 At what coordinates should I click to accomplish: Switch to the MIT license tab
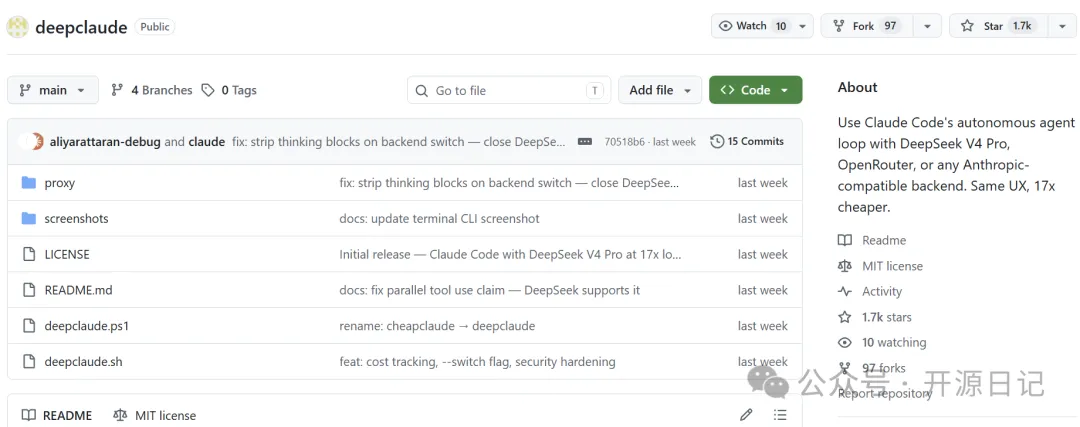coord(155,415)
